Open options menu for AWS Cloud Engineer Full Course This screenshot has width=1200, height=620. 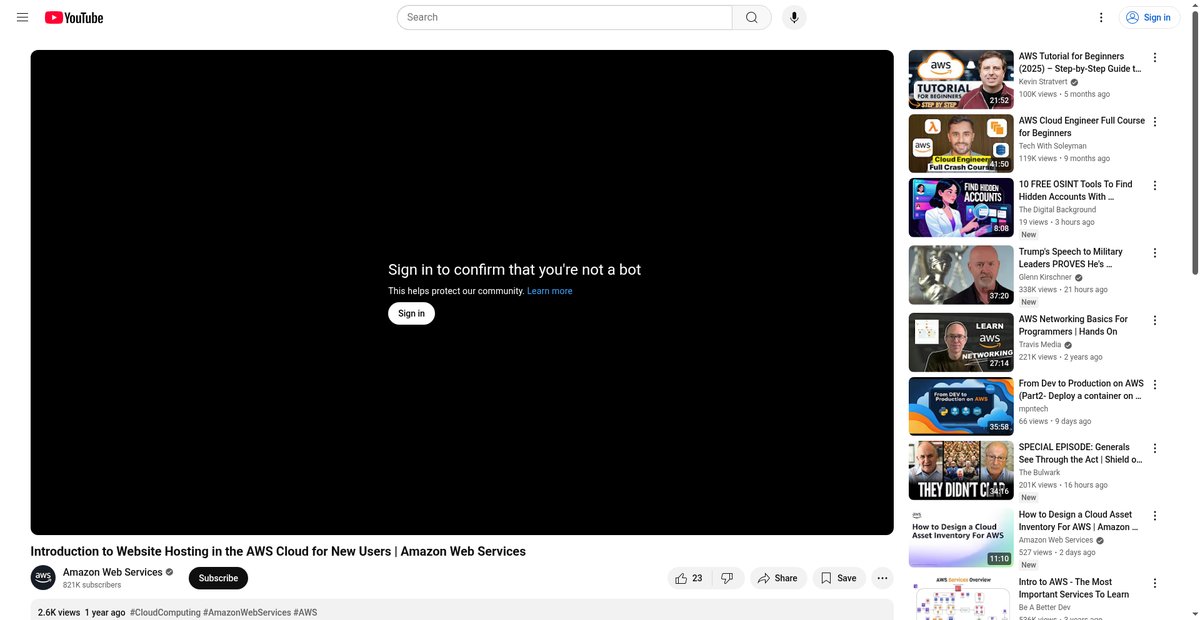(x=1155, y=122)
